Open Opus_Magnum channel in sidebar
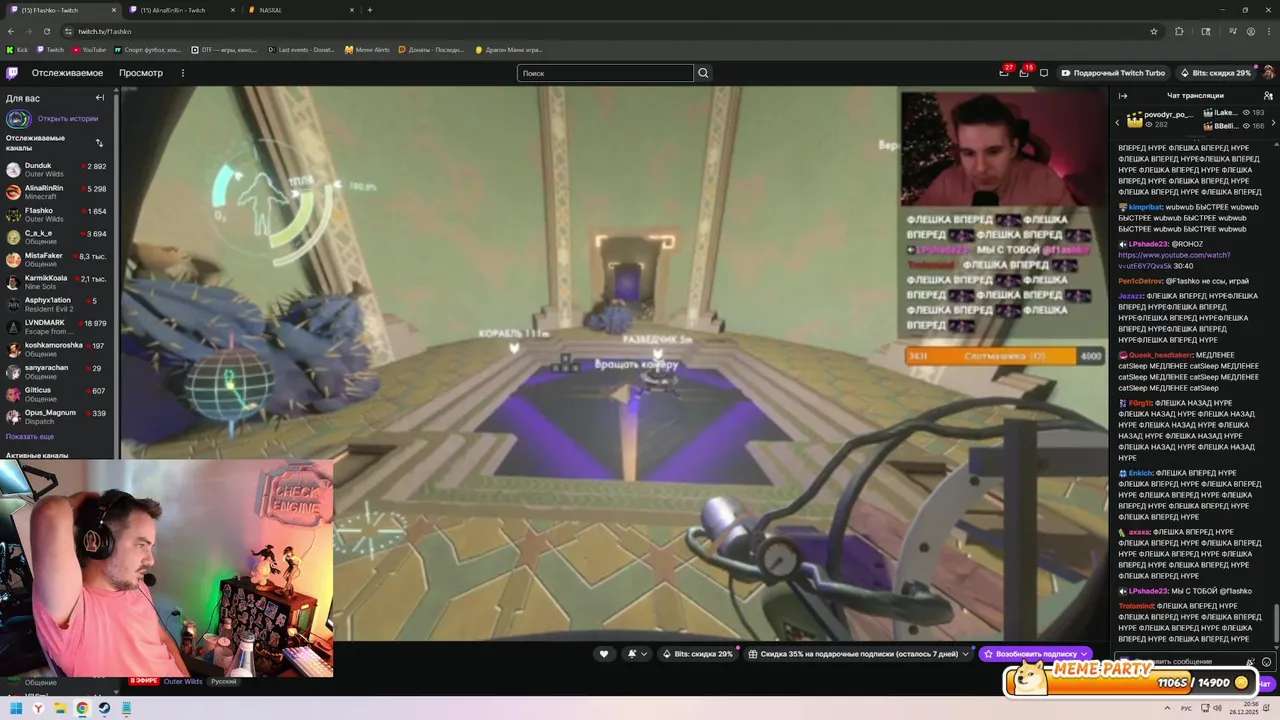This screenshot has height=720, width=1280. tap(58, 416)
